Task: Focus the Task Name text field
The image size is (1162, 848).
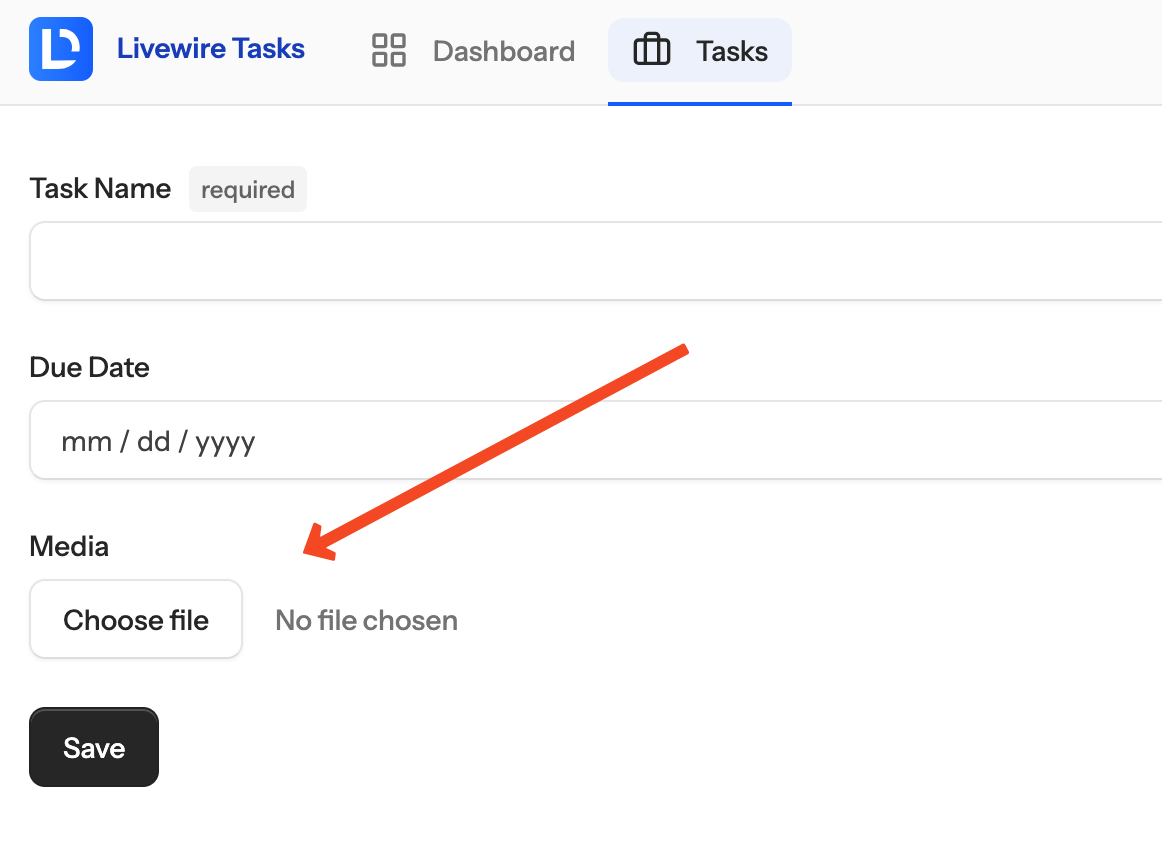Action: coord(596,261)
